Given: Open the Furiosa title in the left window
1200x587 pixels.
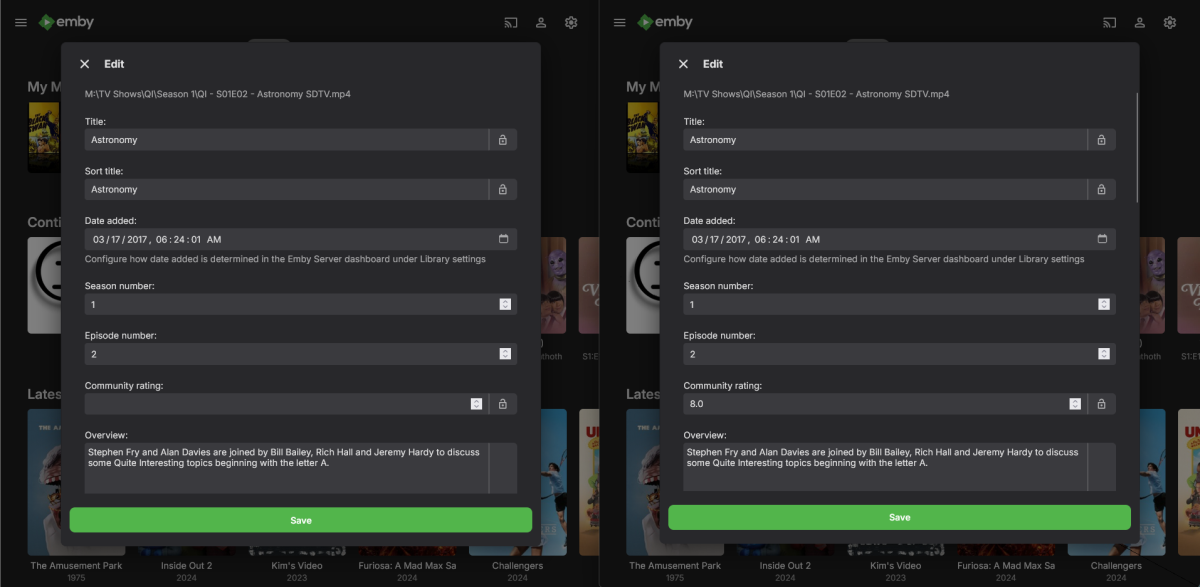Looking at the screenshot, I should coord(407,566).
